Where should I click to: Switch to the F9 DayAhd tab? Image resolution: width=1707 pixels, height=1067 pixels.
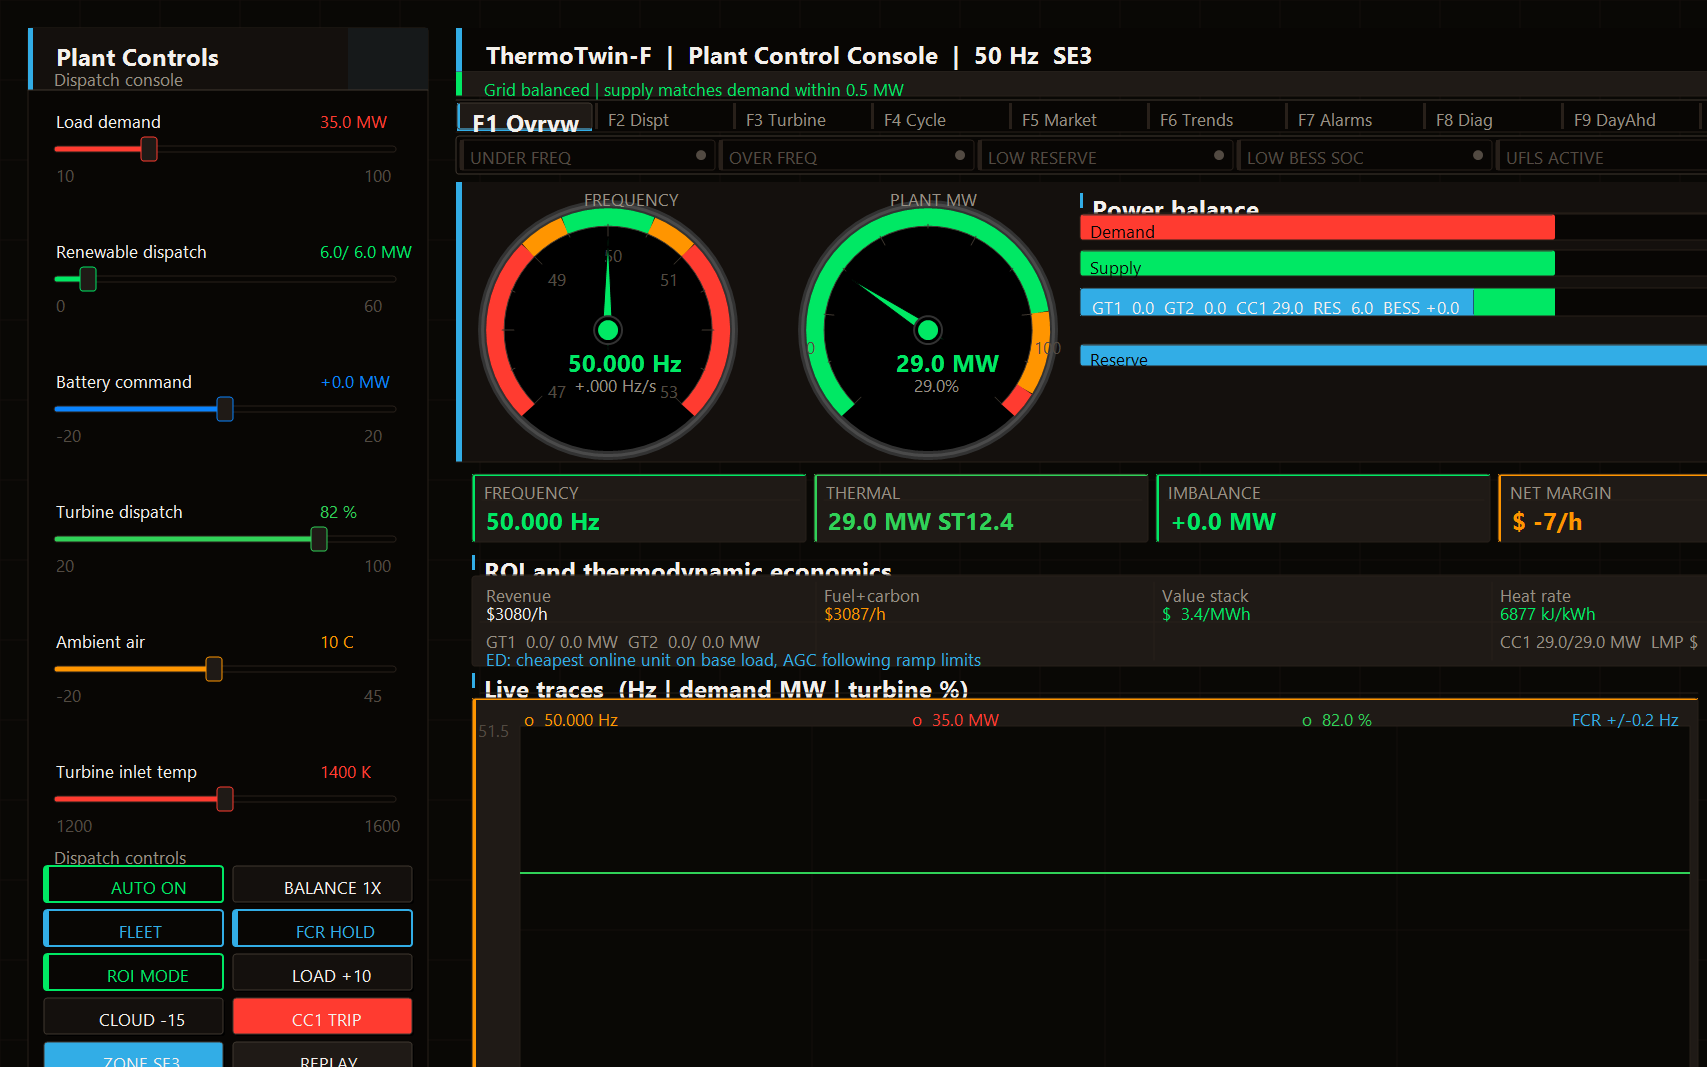pos(1630,118)
